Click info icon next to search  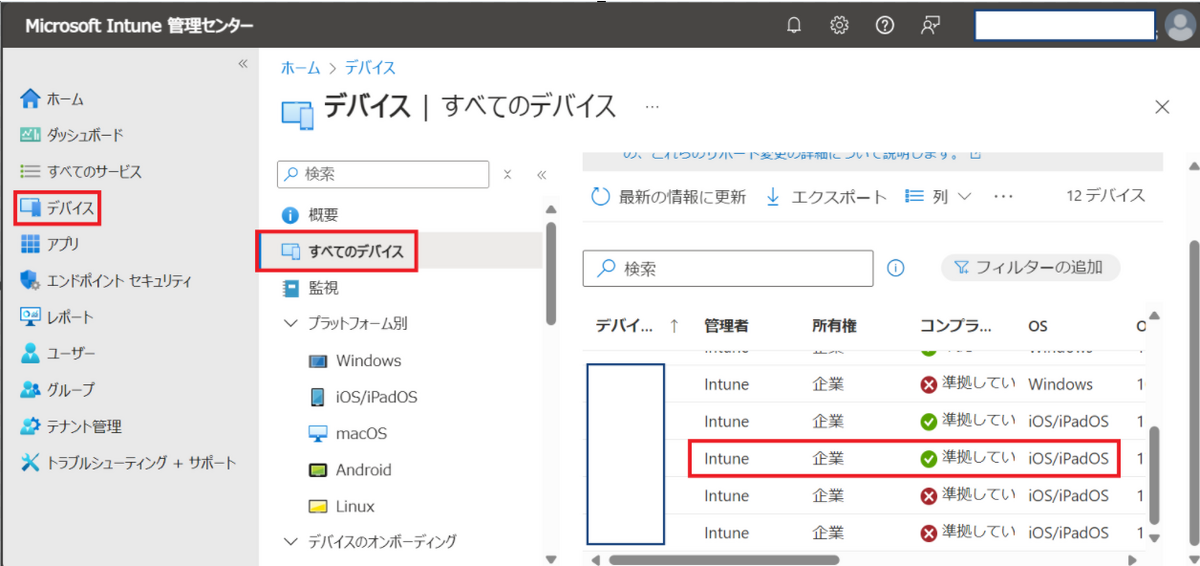(x=896, y=268)
